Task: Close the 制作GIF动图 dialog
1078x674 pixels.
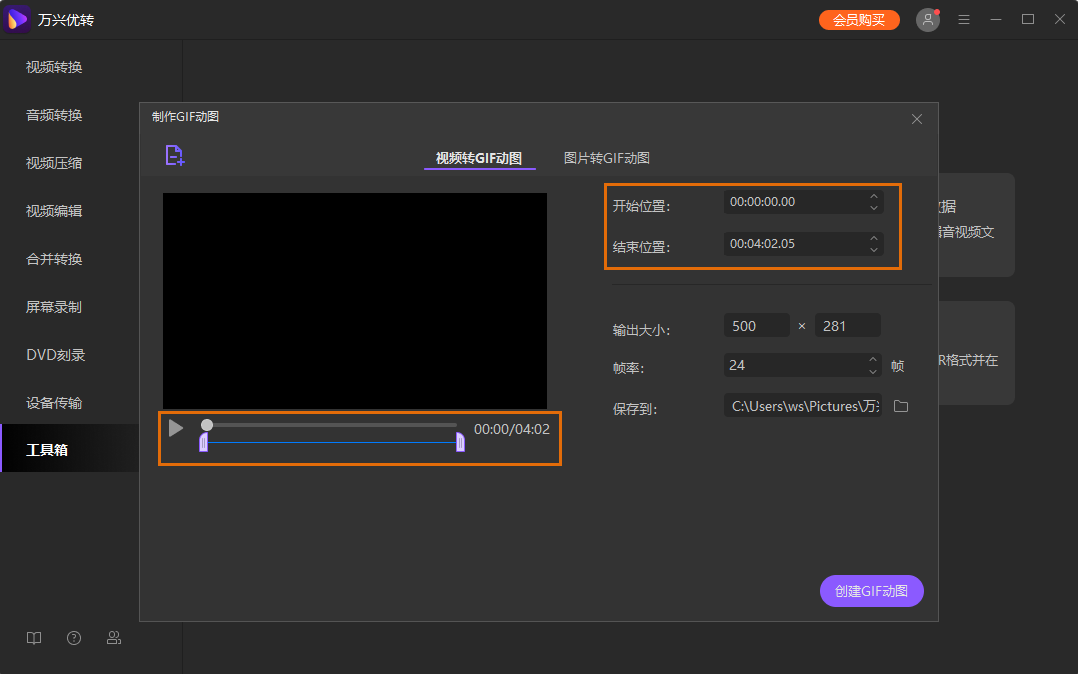Action: 916,119
